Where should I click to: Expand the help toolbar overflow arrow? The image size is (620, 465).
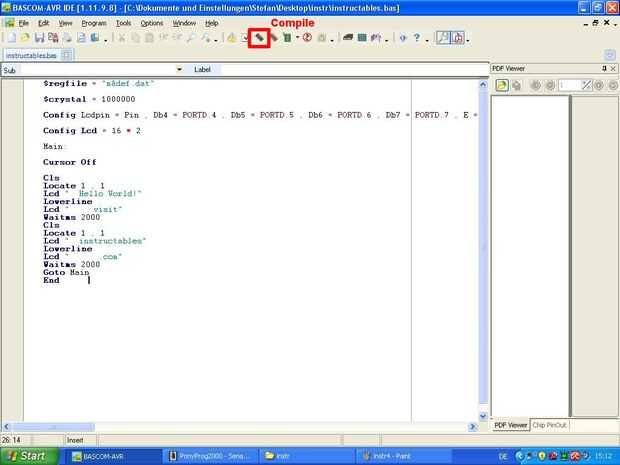point(427,40)
